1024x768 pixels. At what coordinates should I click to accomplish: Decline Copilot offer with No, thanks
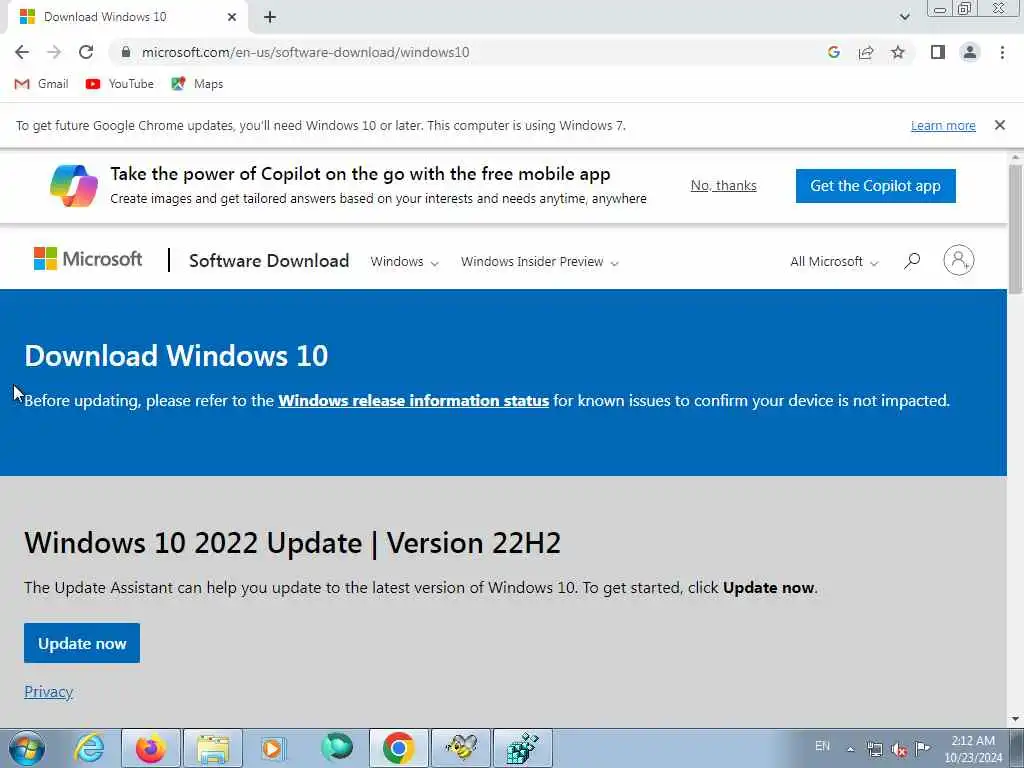tap(724, 185)
